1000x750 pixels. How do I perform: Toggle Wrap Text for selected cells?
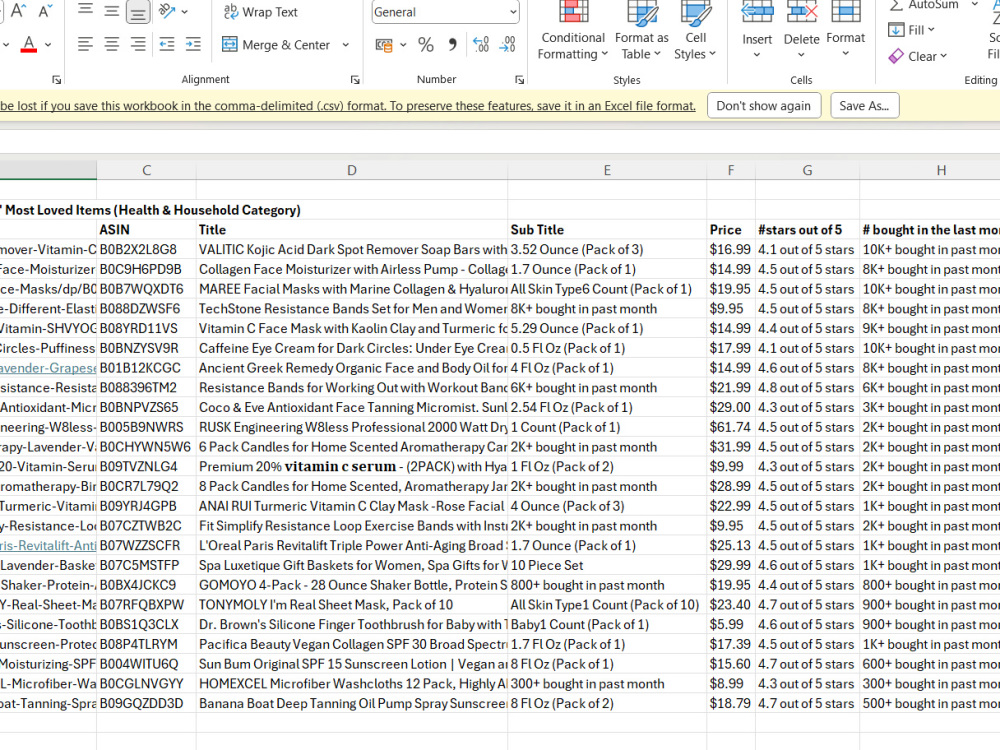click(260, 11)
